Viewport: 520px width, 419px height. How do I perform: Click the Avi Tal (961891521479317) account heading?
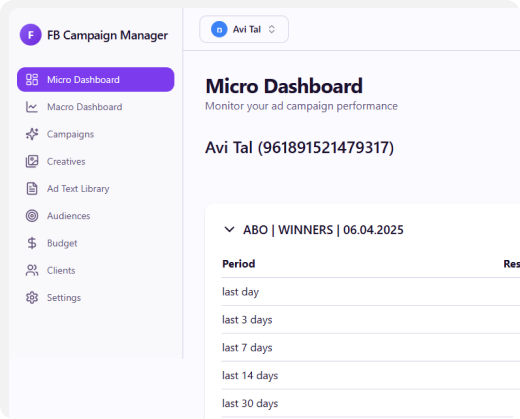pyautogui.click(x=299, y=147)
